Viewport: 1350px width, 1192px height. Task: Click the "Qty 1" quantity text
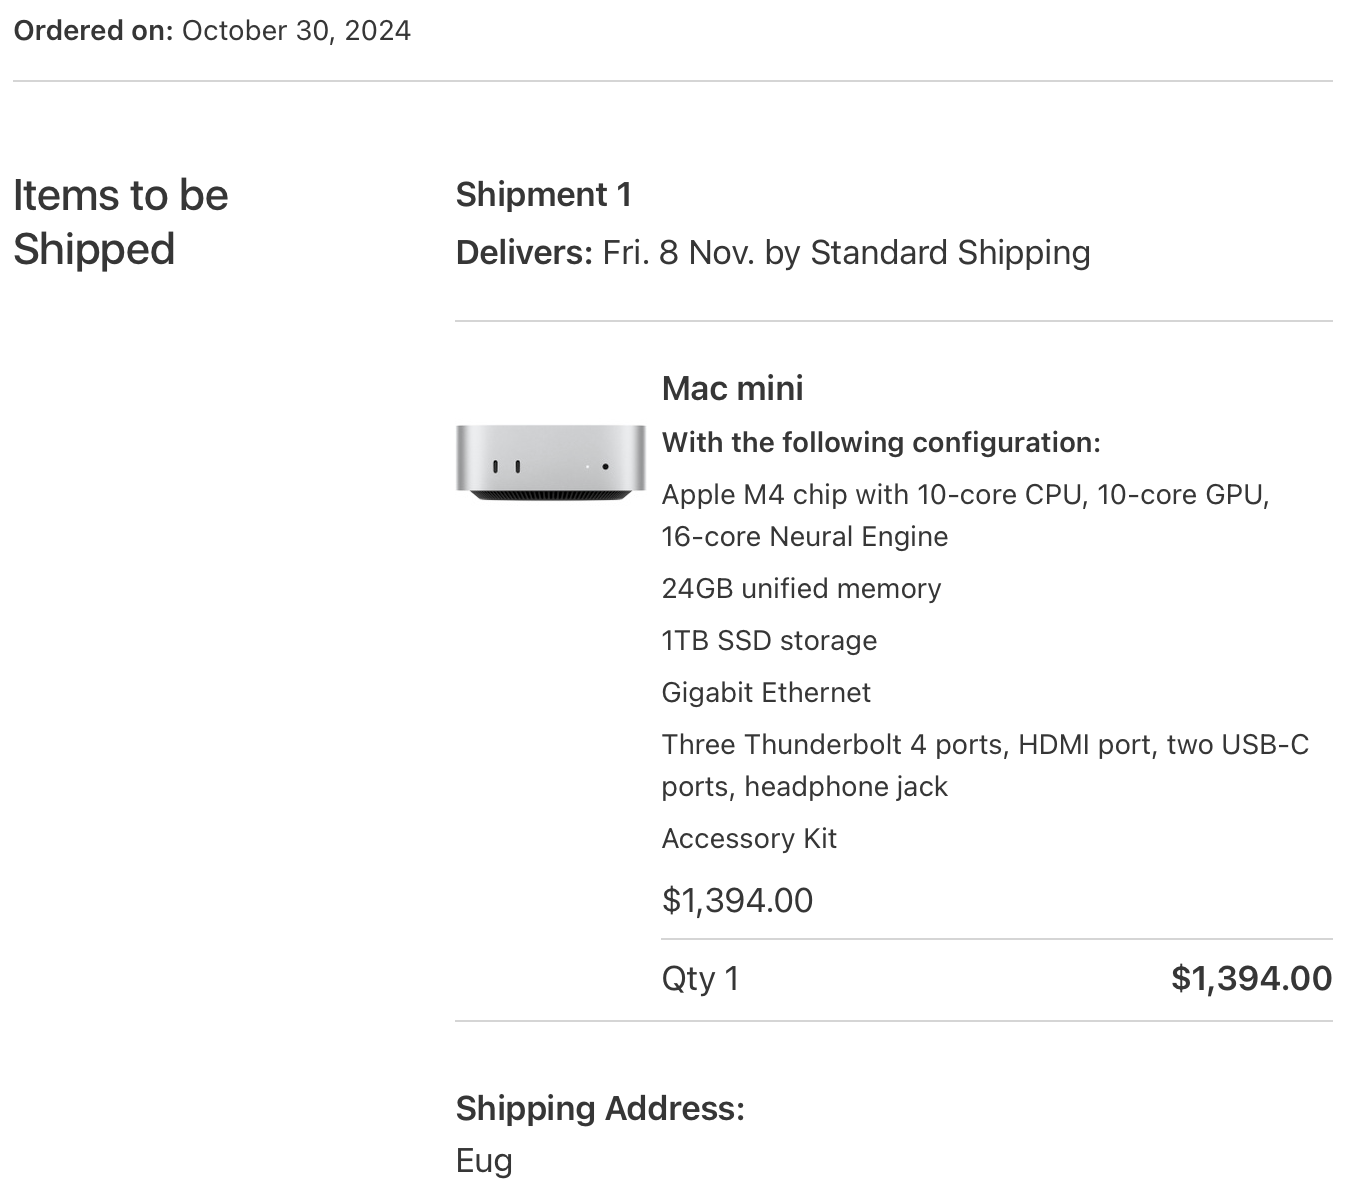[700, 978]
